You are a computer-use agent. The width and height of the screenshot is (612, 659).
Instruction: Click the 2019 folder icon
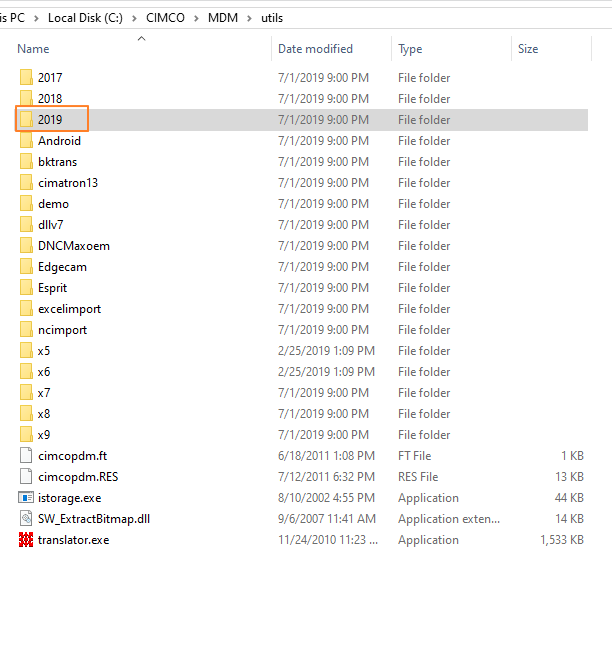26,119
